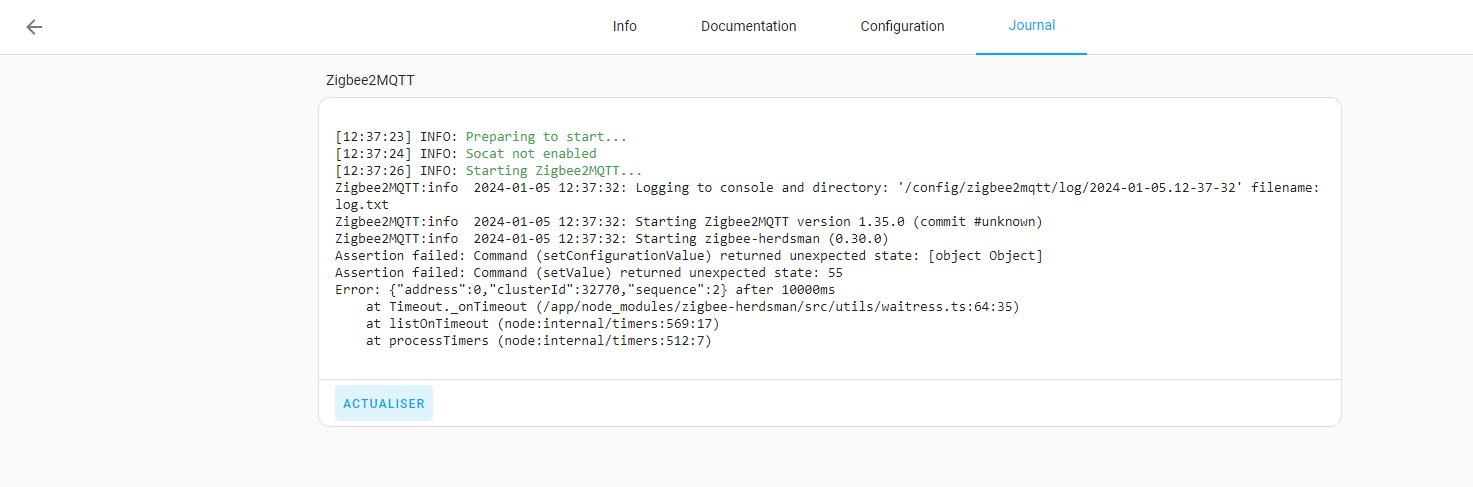This screenshot has height=487, width=1473.
Task: Go back using the left arrow icon
Action: [x=34, y=27]
